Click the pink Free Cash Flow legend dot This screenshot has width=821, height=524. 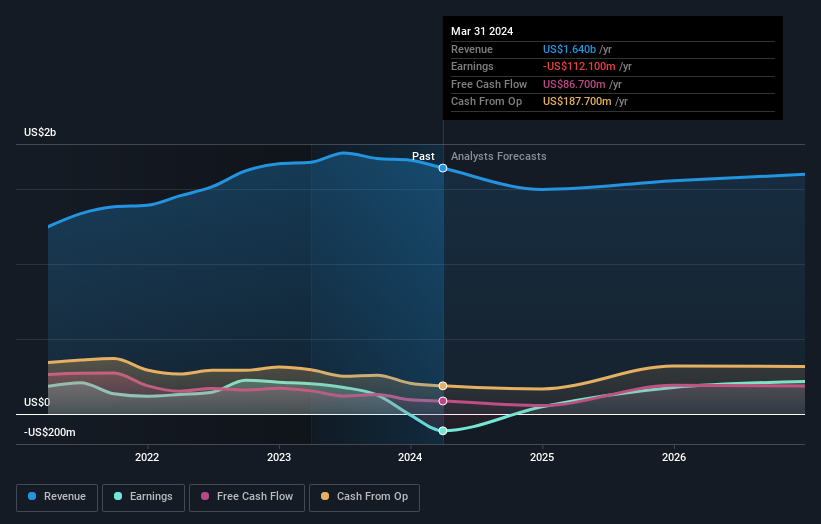[205, 496]
